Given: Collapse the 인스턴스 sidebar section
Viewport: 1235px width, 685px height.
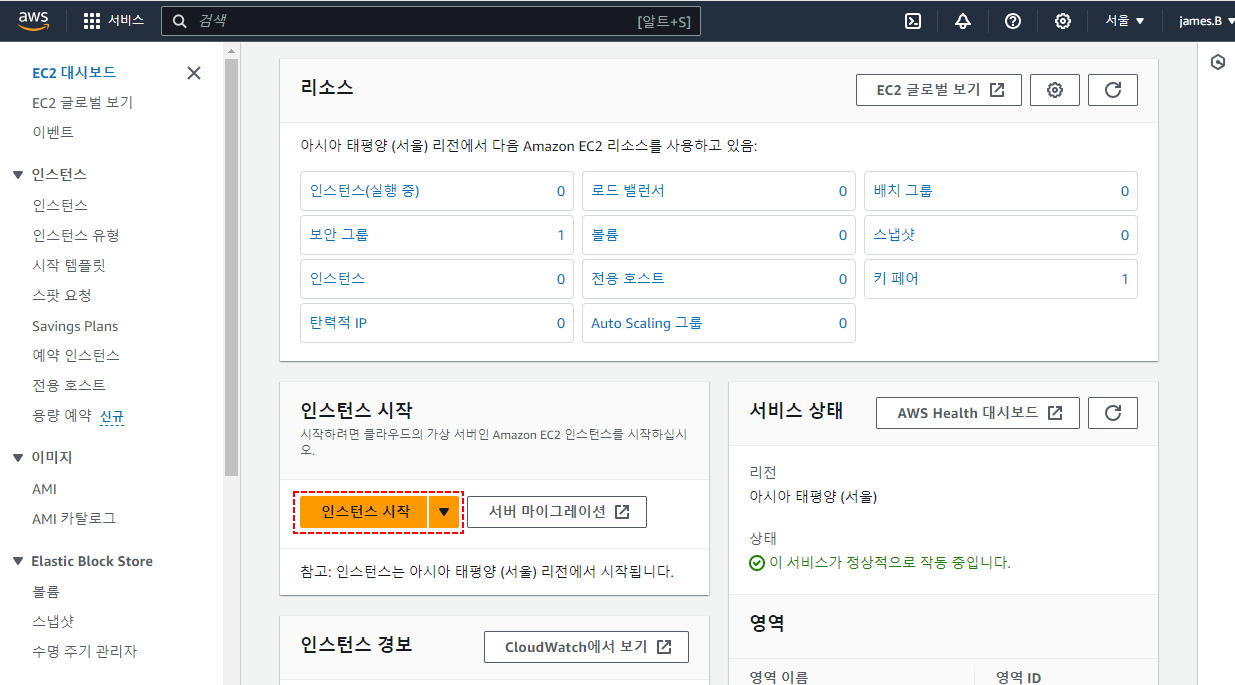Looking at the screenshot, I should (17, 175).
